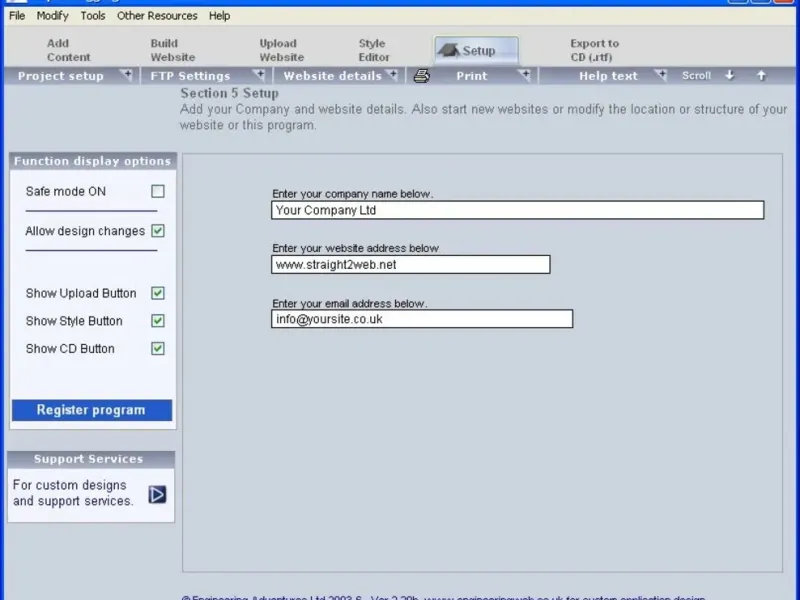Open the File menu

tap(17, 16)
